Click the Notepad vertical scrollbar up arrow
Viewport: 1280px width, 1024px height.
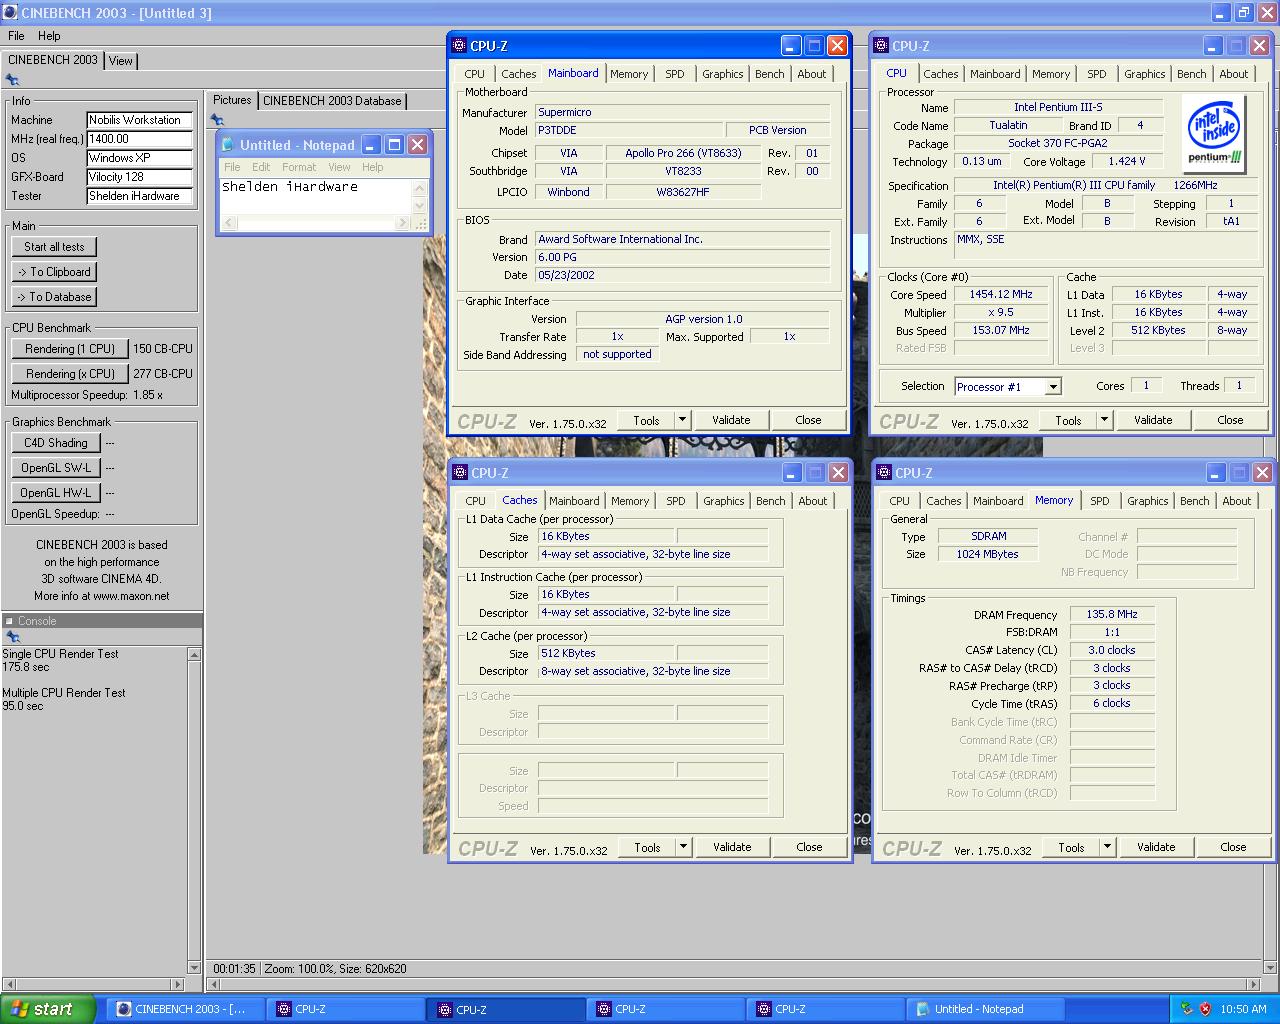tap(420, 188)
